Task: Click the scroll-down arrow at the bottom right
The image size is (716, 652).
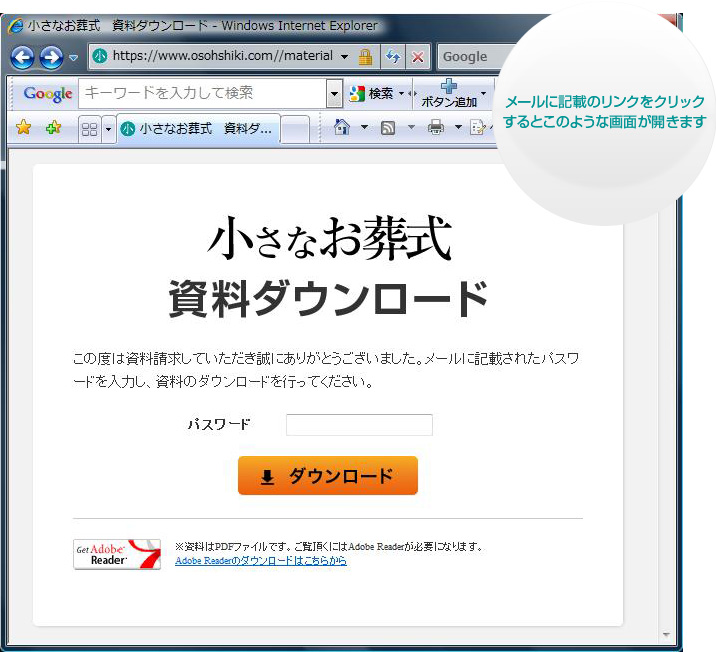Action: click(x=666, y=635)
